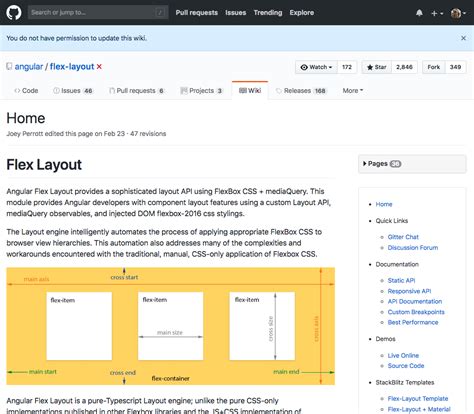This screenshot has width=474, height=414.
Task: Switch to the Projects tab
Action: point(201,91)
